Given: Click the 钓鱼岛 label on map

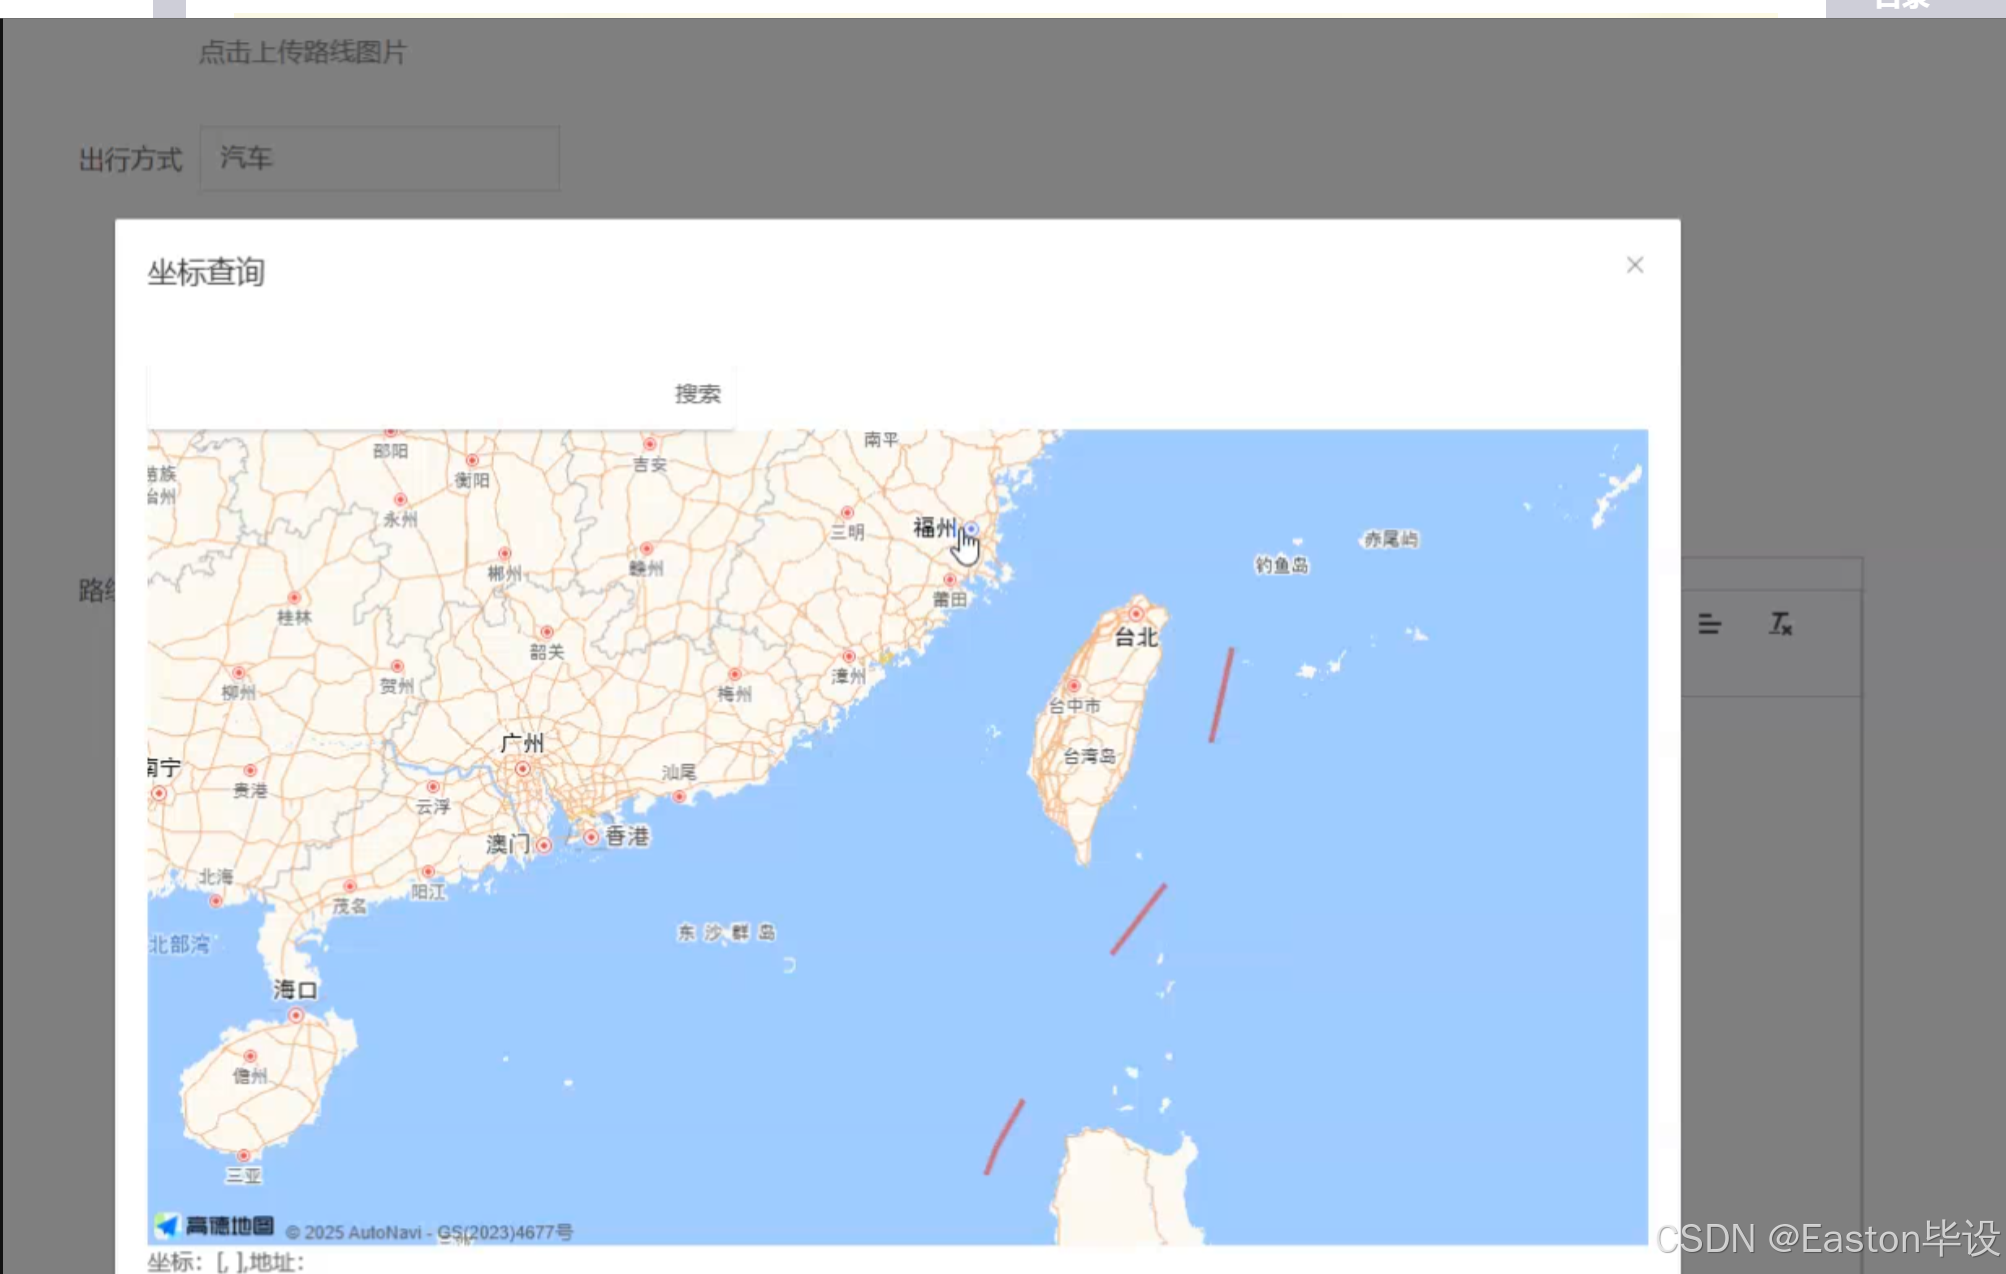Looking at the screenshot, I should point(1281,565).
